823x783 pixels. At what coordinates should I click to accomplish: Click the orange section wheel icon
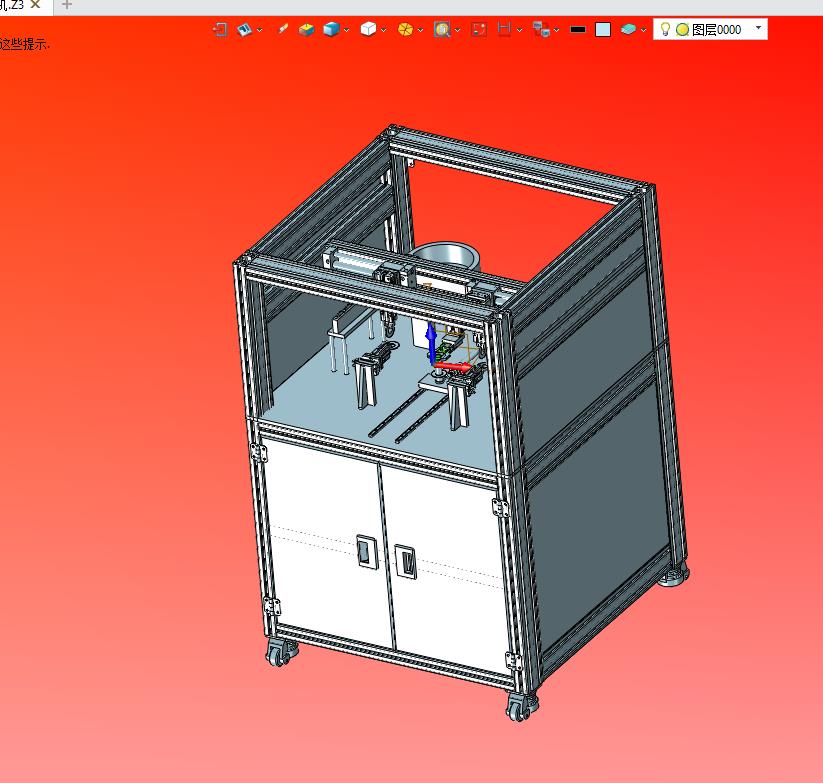405,29
